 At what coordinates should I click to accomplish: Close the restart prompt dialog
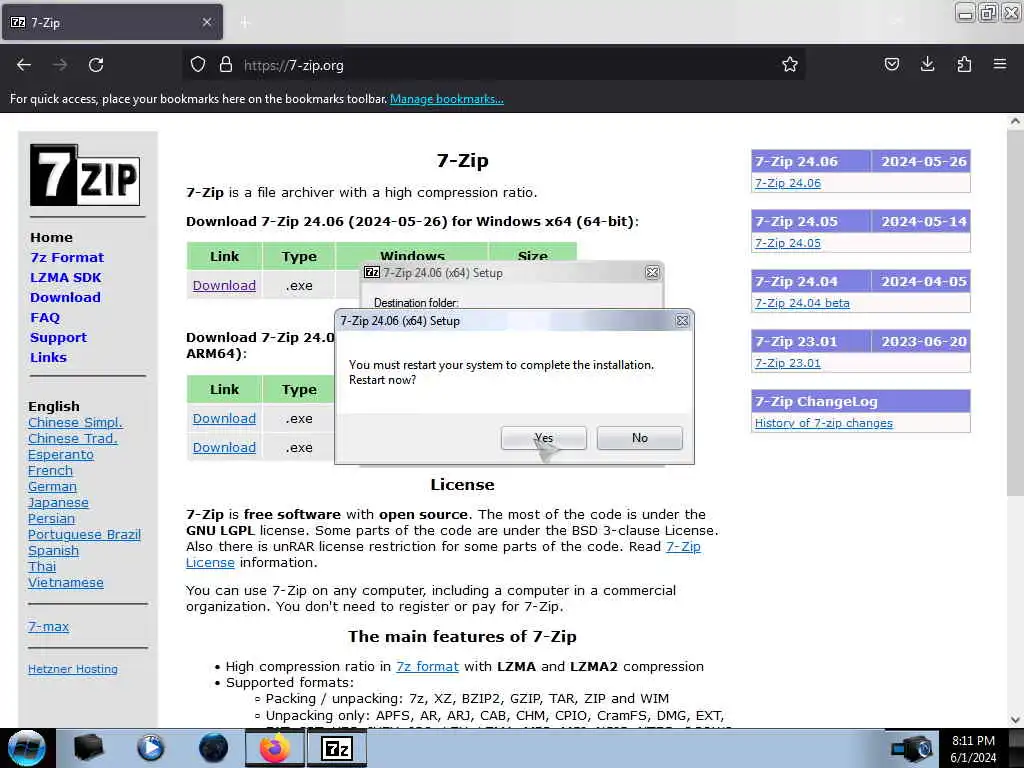click(682, 321)
